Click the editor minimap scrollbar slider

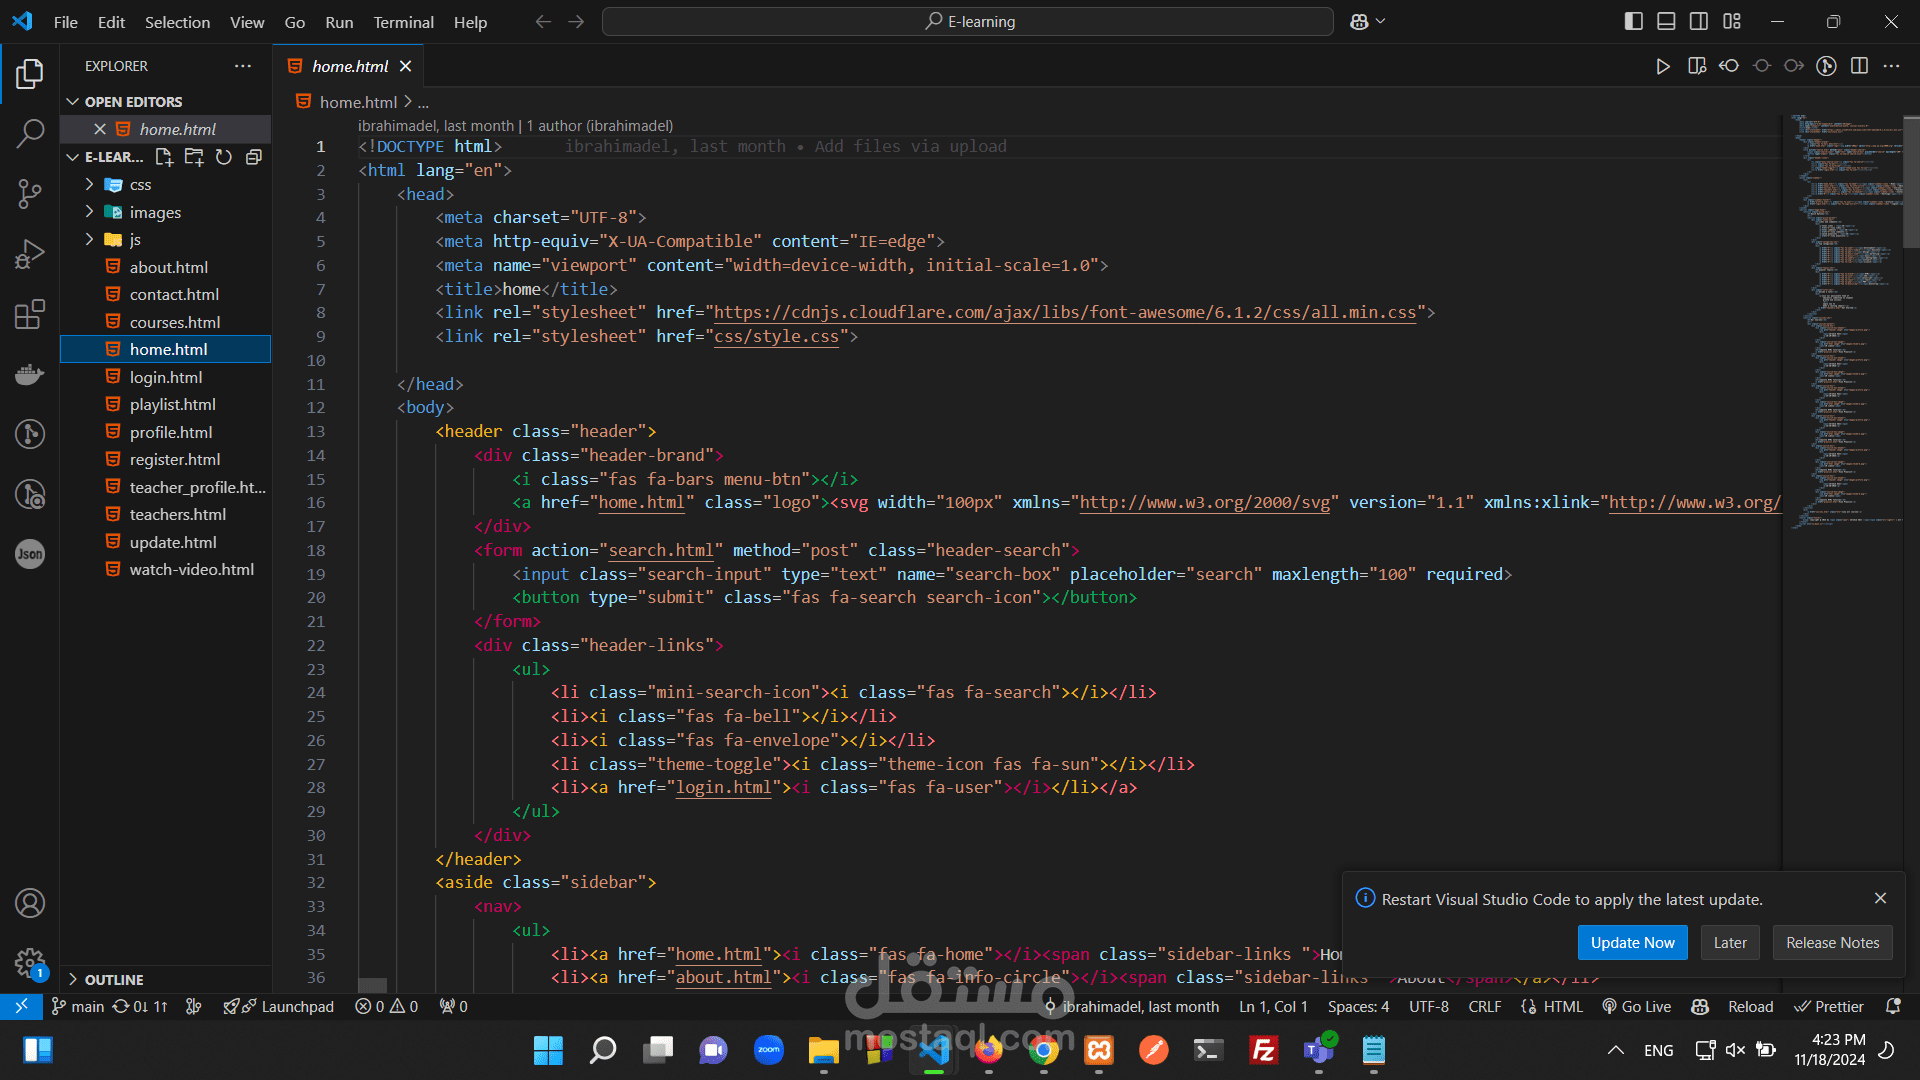[1910, 180]
